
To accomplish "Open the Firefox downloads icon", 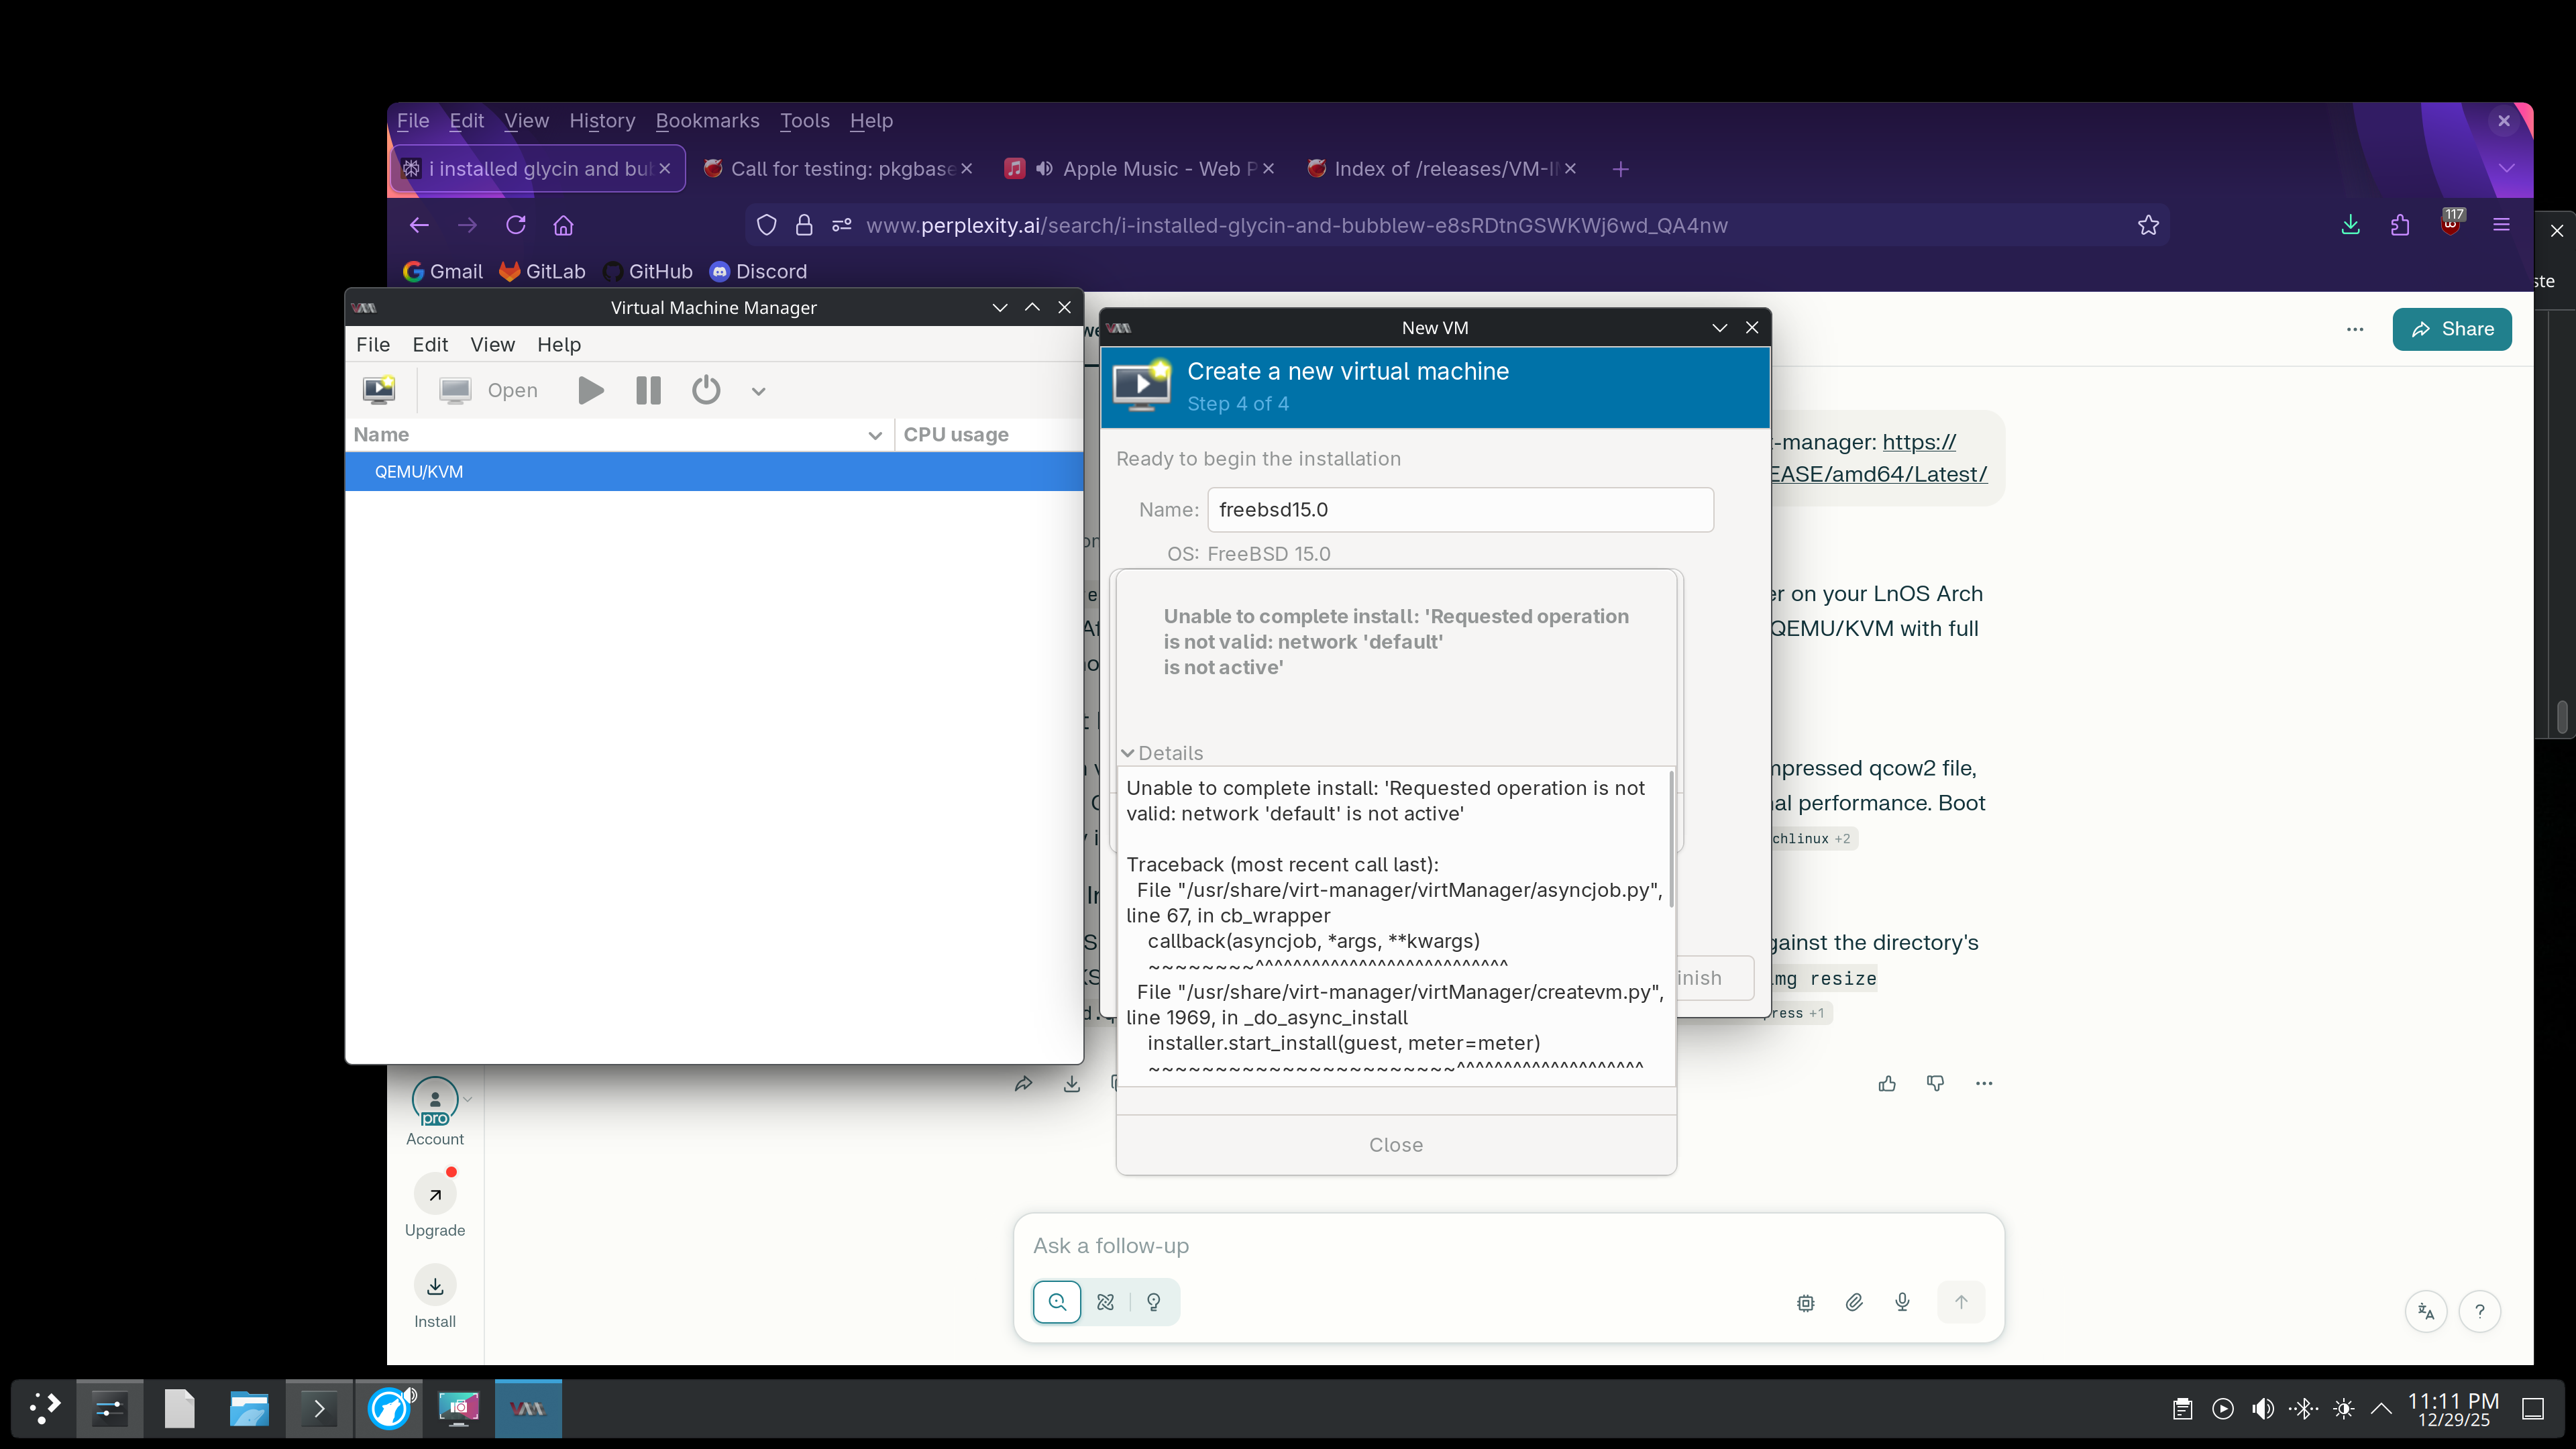I will 2350,225.
